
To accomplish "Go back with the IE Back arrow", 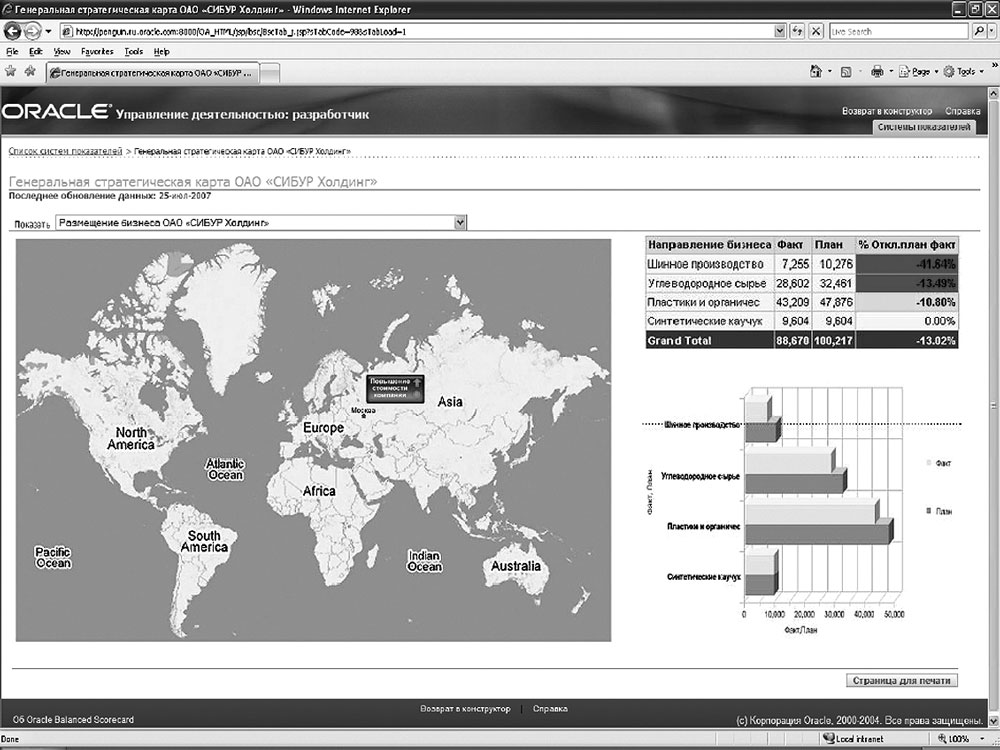I will [12, 31].
